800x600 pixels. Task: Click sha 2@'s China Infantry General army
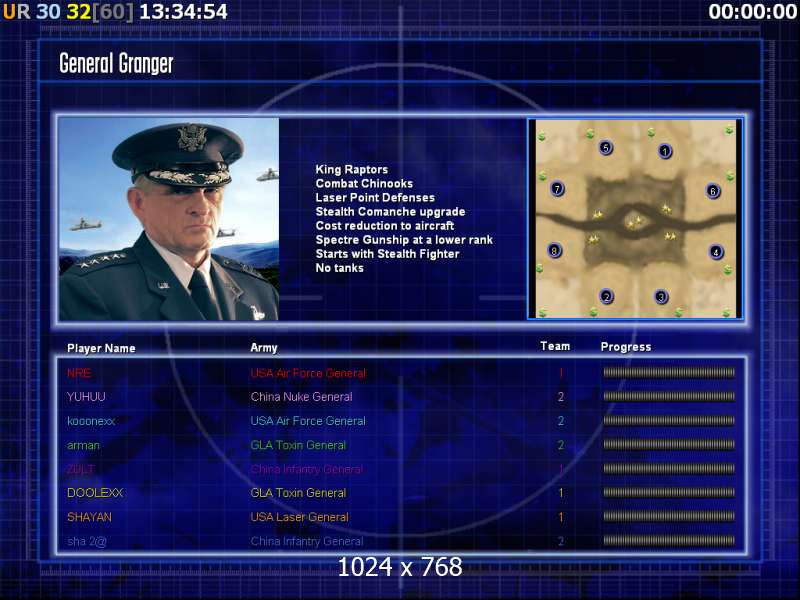click(x=307, y=541)
